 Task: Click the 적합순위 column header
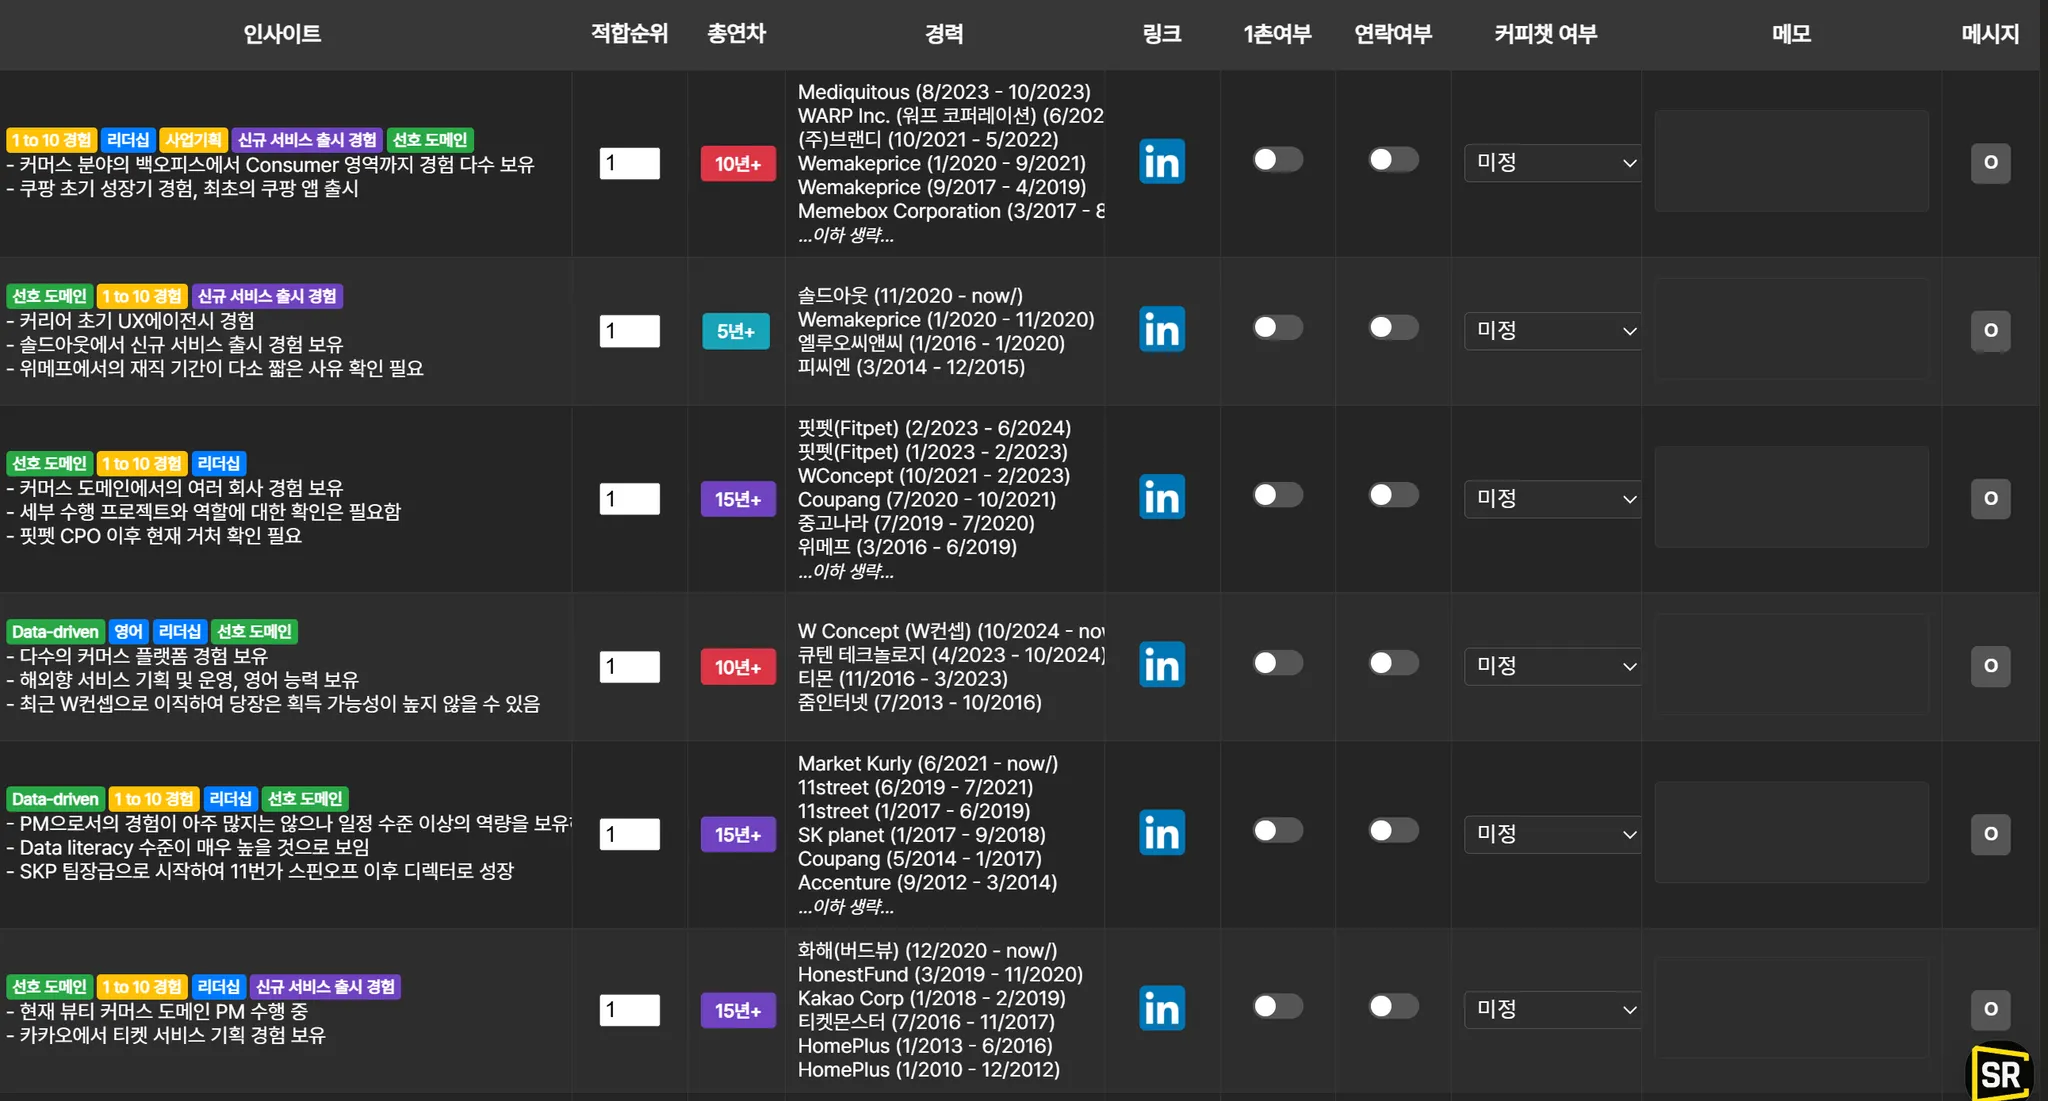coord(629,34)
